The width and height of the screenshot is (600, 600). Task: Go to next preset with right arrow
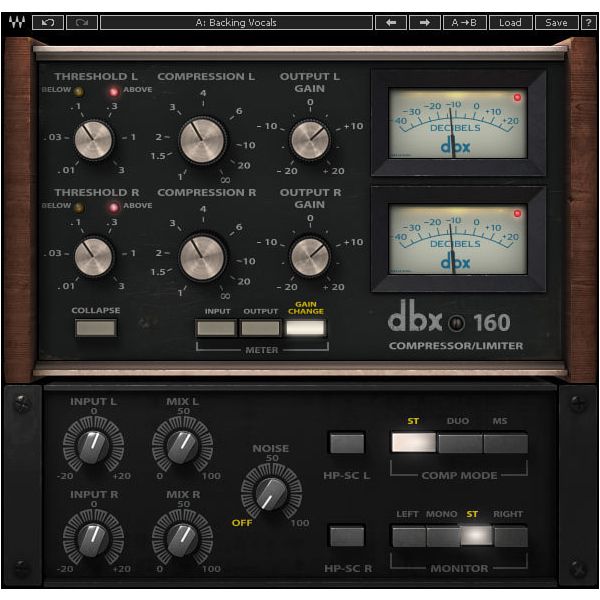(x=424, y=22)
